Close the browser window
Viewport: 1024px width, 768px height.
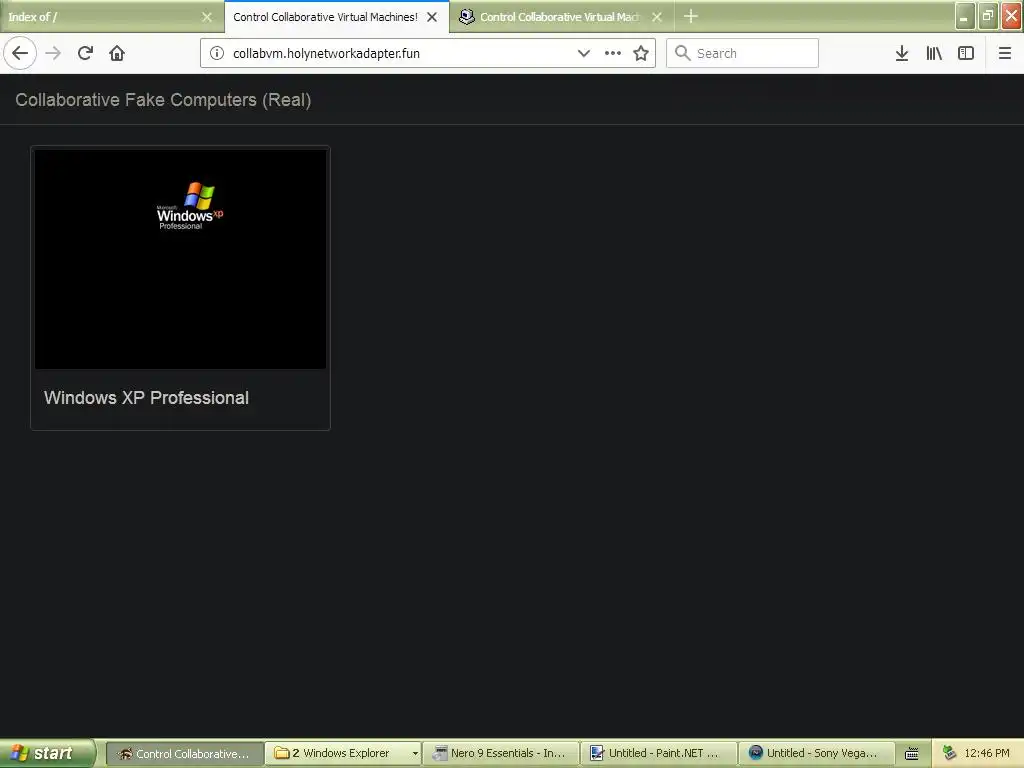(1012, 16)
